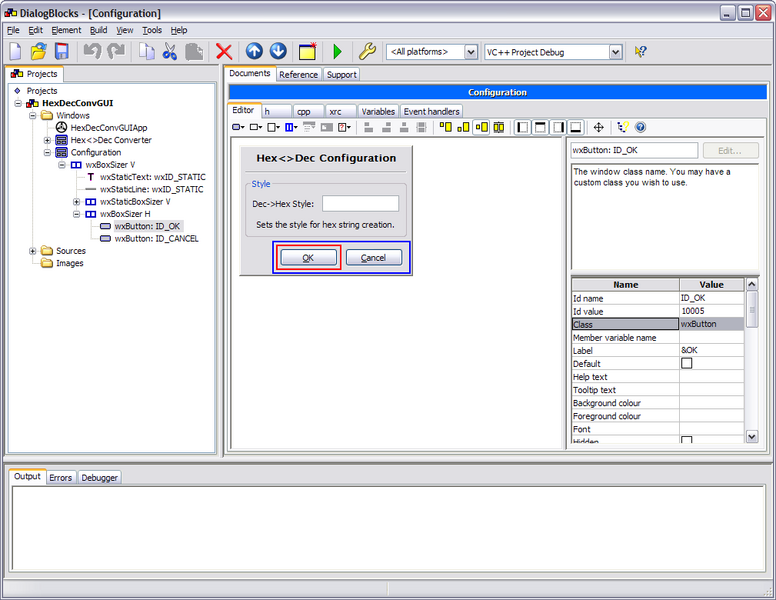
Task: Click the Value column header in properties
Action: point(711,285)
